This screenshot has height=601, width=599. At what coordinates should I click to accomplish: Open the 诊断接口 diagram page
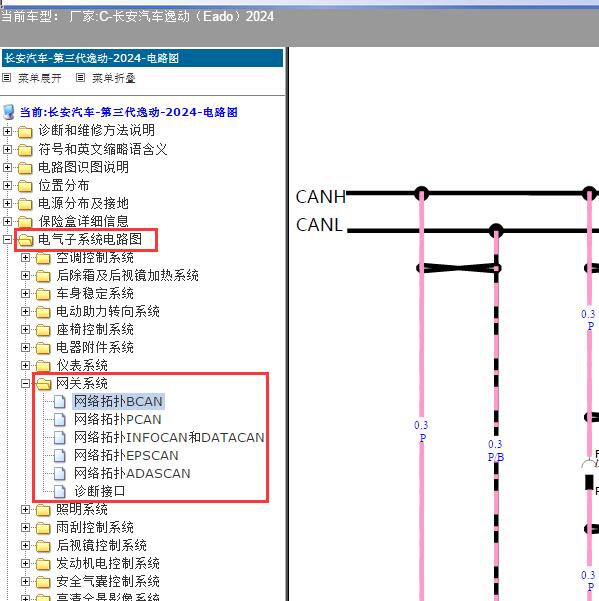[100, 491]
